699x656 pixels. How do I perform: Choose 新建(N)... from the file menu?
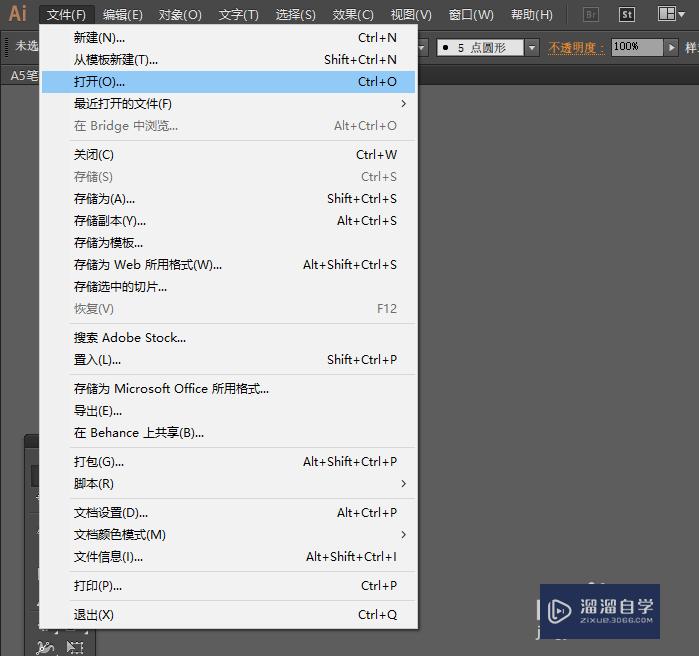pos(228,38)
